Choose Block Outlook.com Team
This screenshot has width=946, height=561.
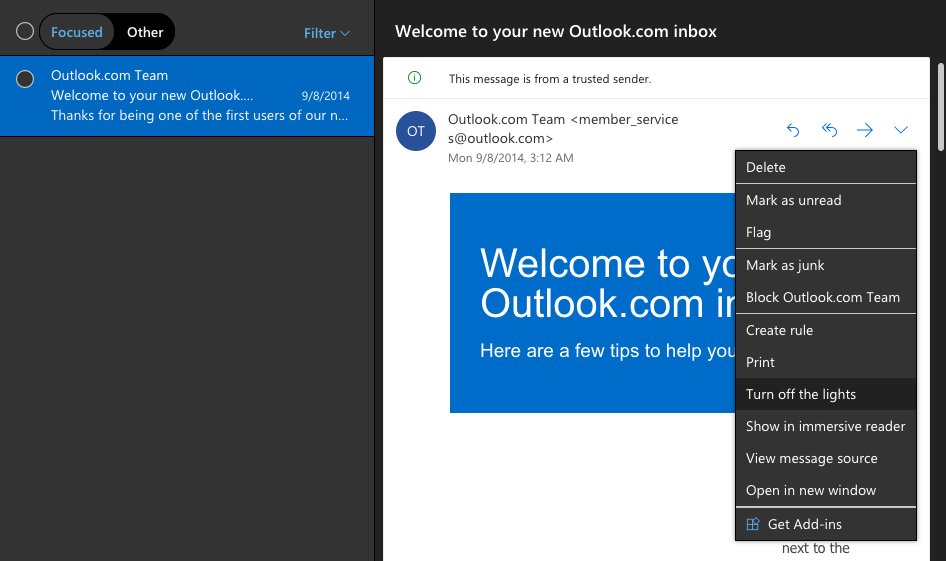coord(826,297)
